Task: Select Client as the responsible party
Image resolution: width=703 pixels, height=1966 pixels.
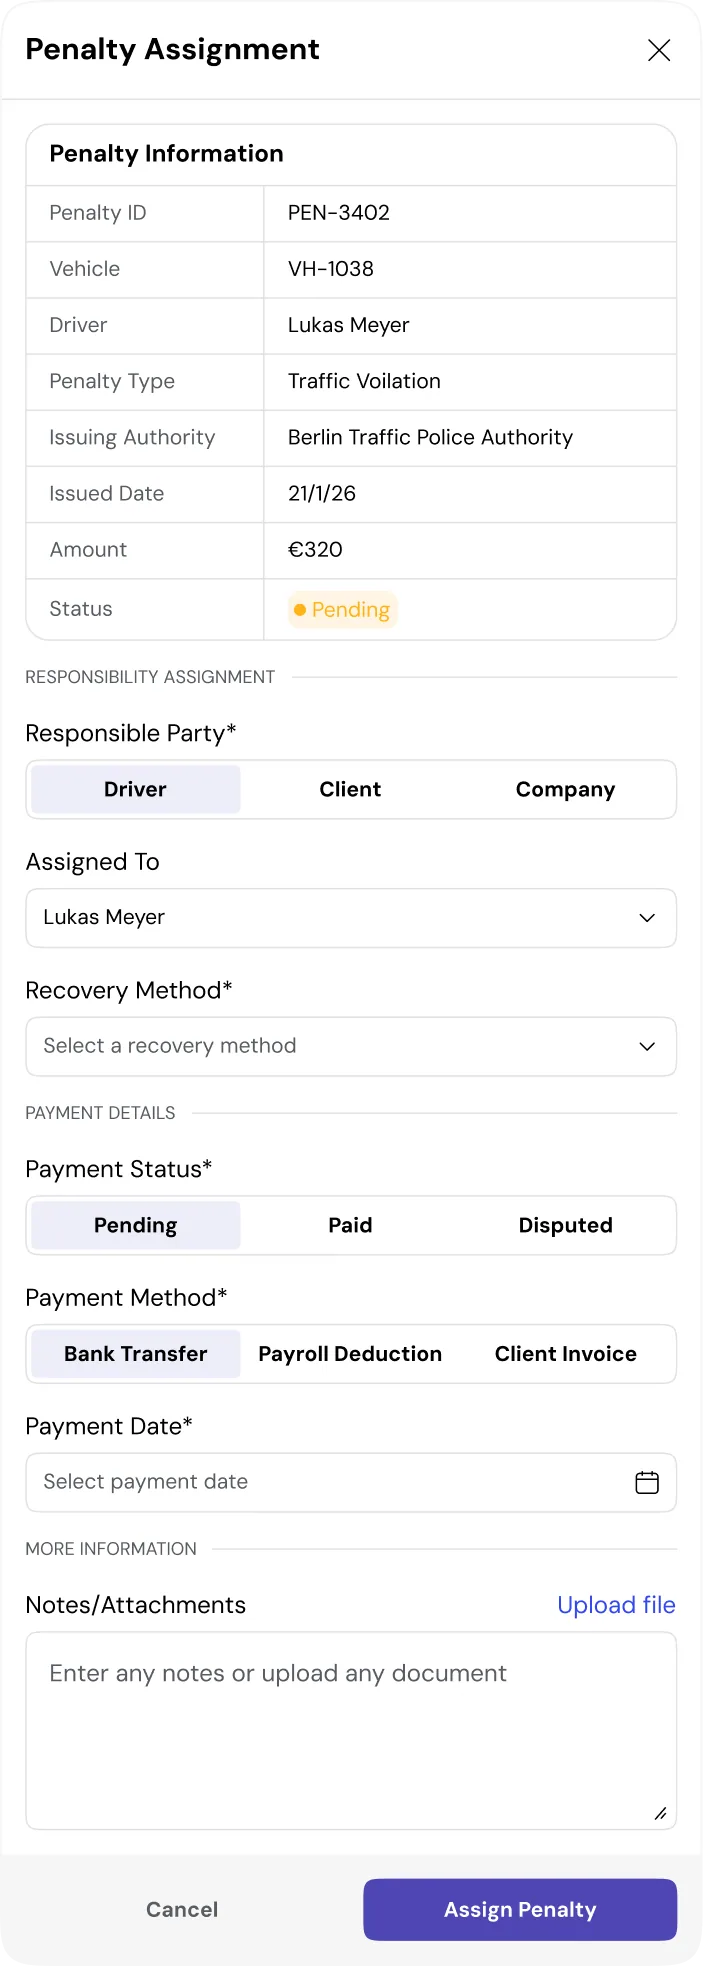Action: pos(350,789)
